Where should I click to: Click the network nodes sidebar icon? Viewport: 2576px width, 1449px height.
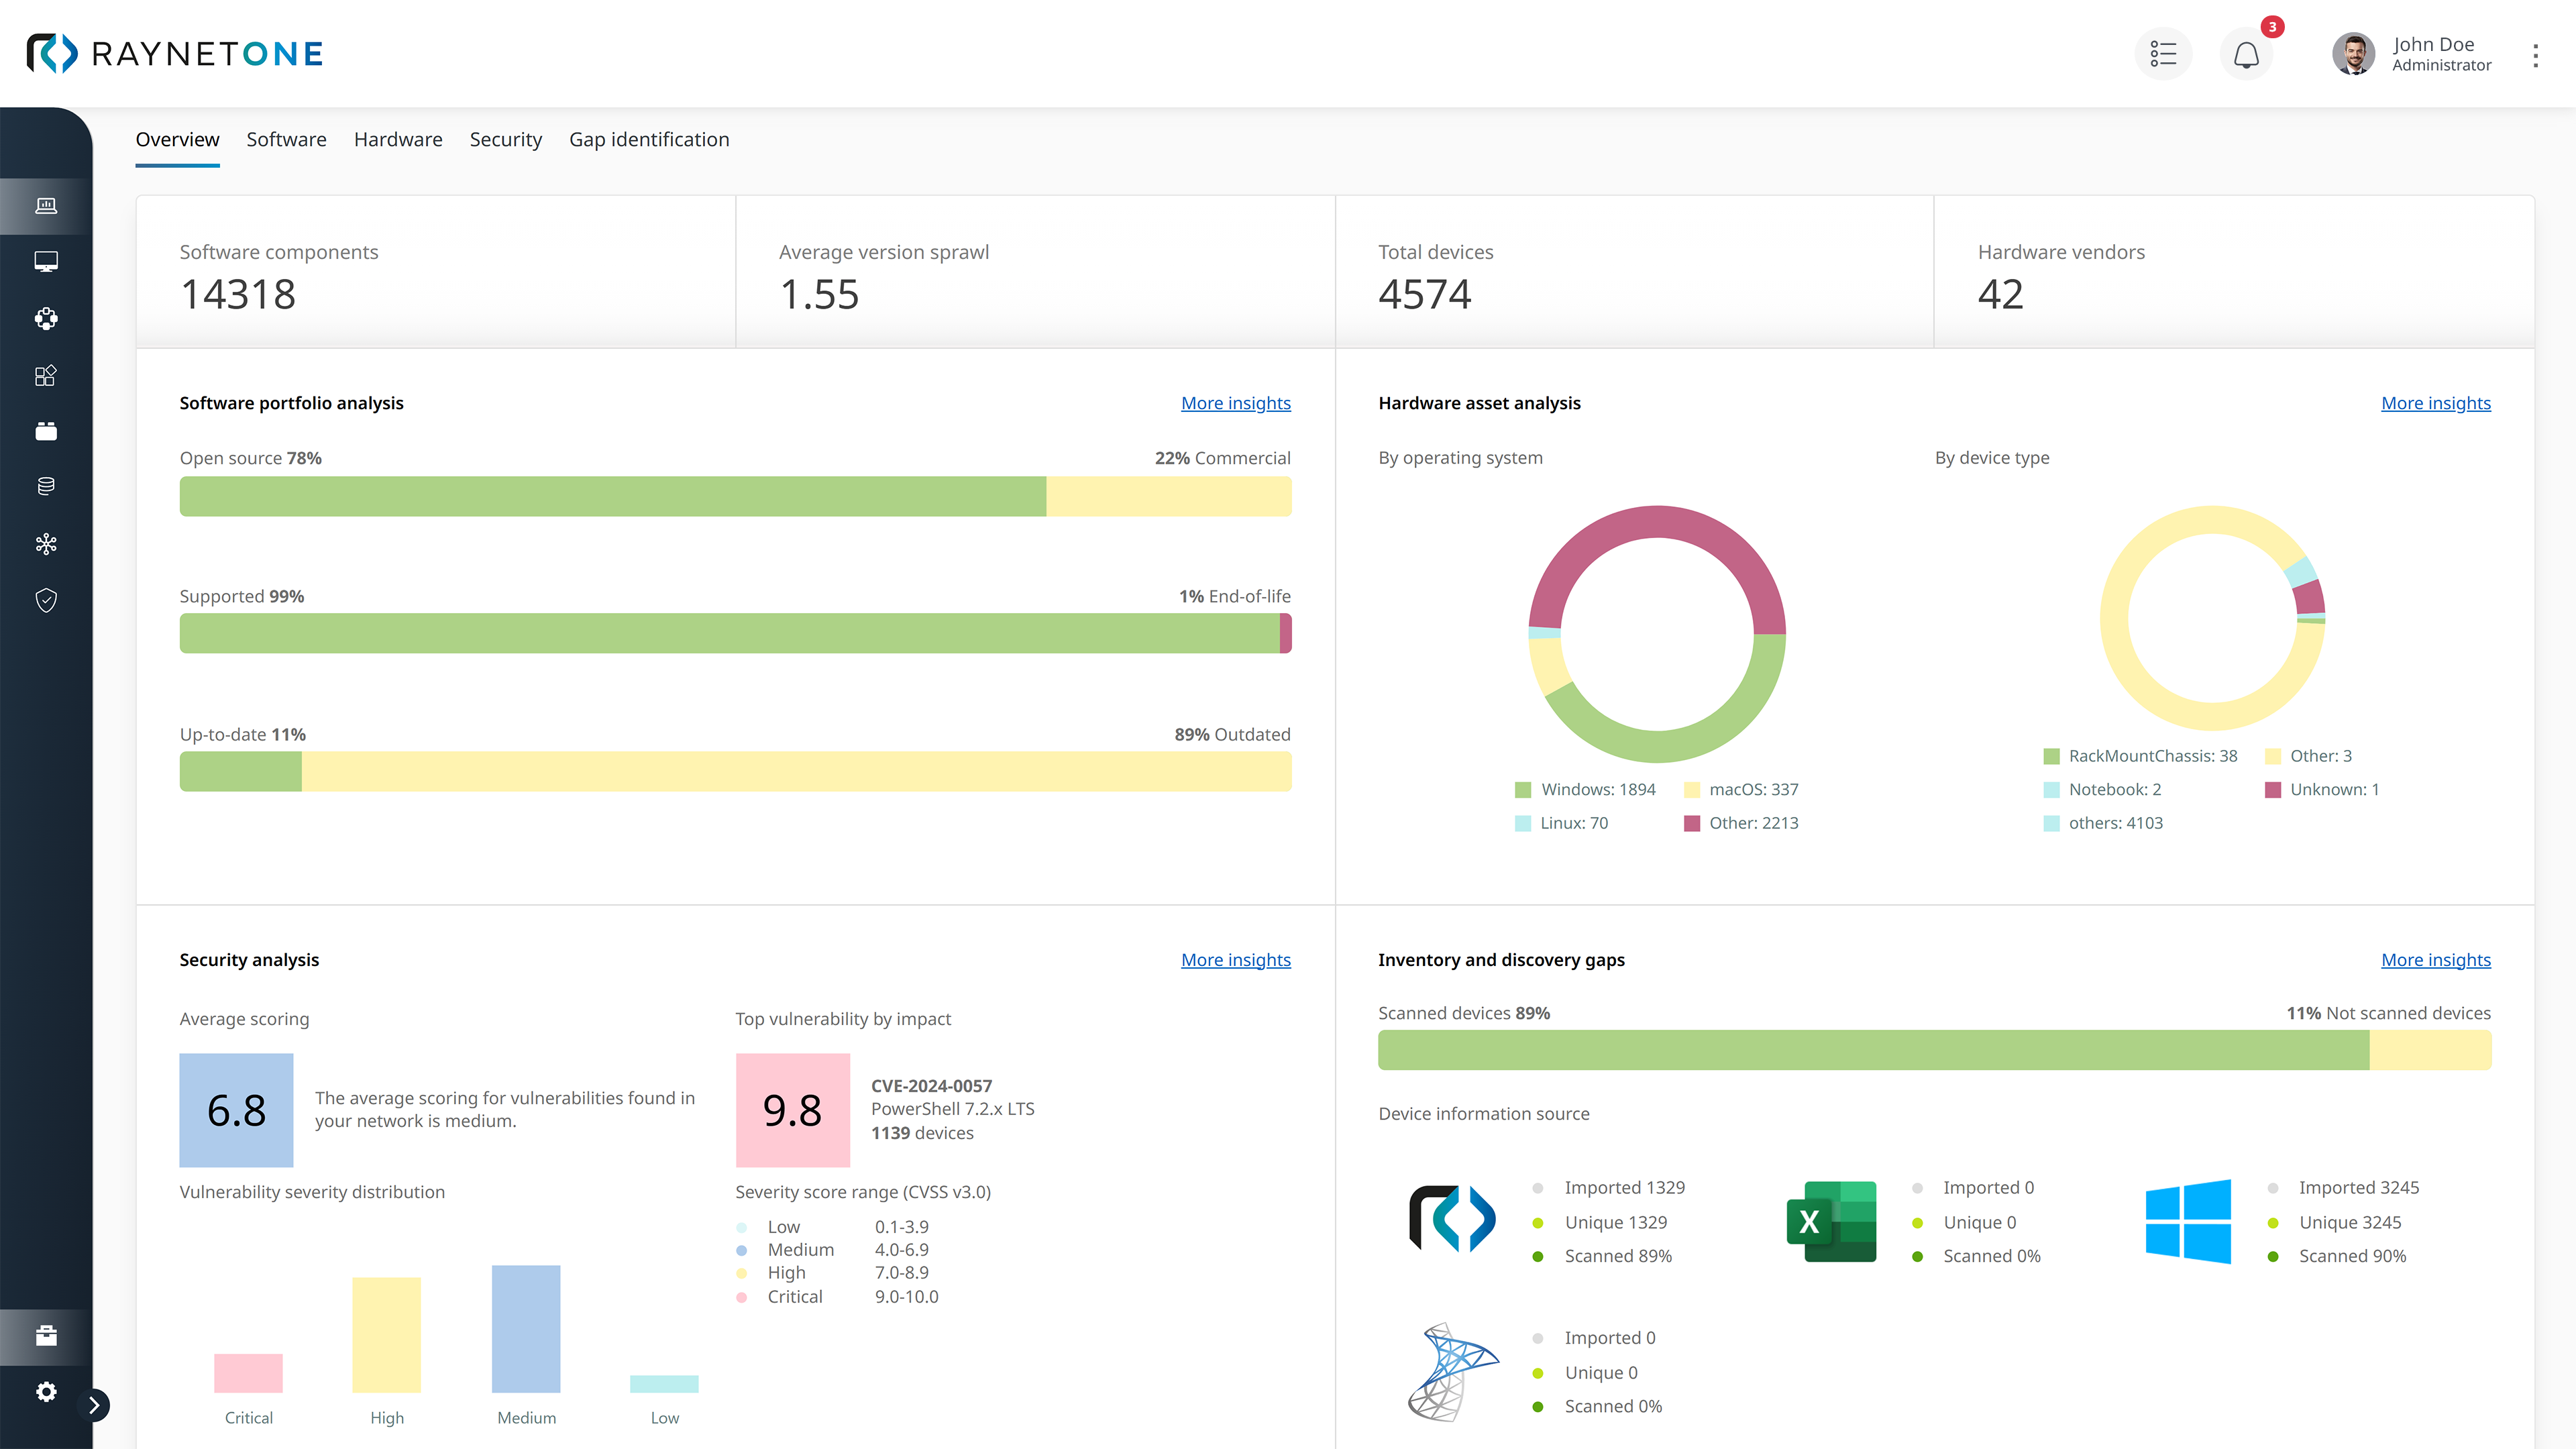pos(46,544)
